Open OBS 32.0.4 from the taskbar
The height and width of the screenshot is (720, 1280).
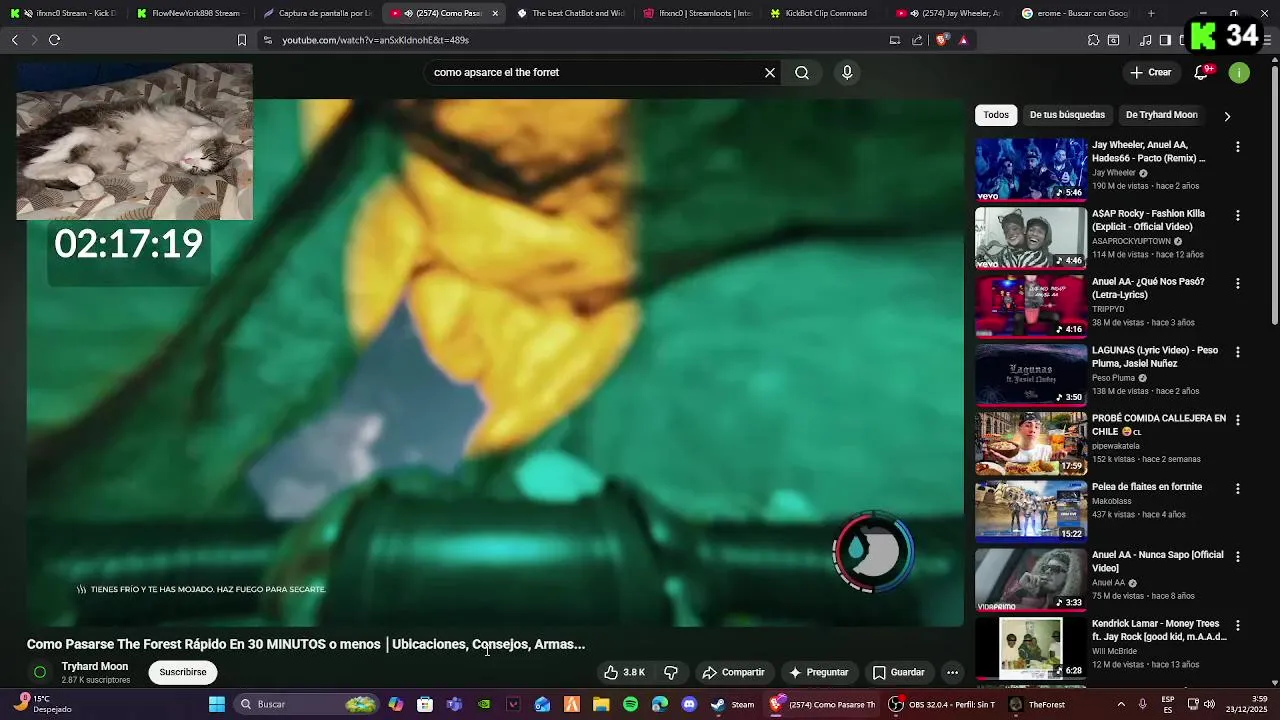pos(941,704)
